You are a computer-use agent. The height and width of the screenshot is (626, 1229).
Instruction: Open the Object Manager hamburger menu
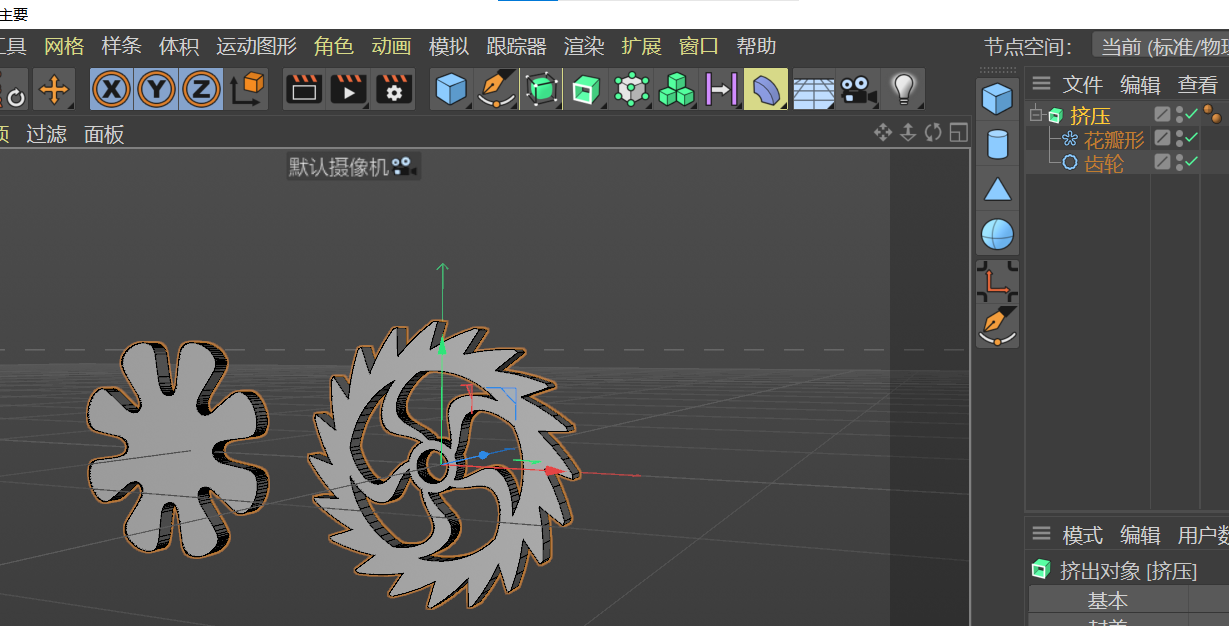pos(1042,84)
